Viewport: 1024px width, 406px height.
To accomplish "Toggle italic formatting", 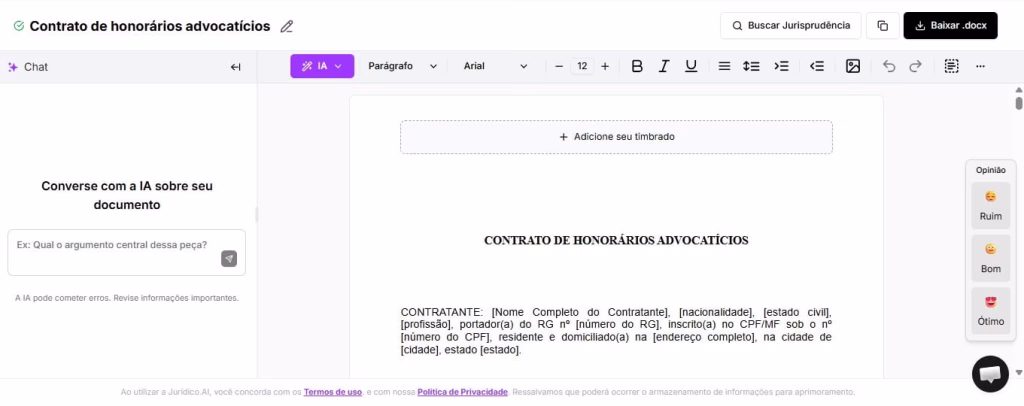I will pos(664,66).
